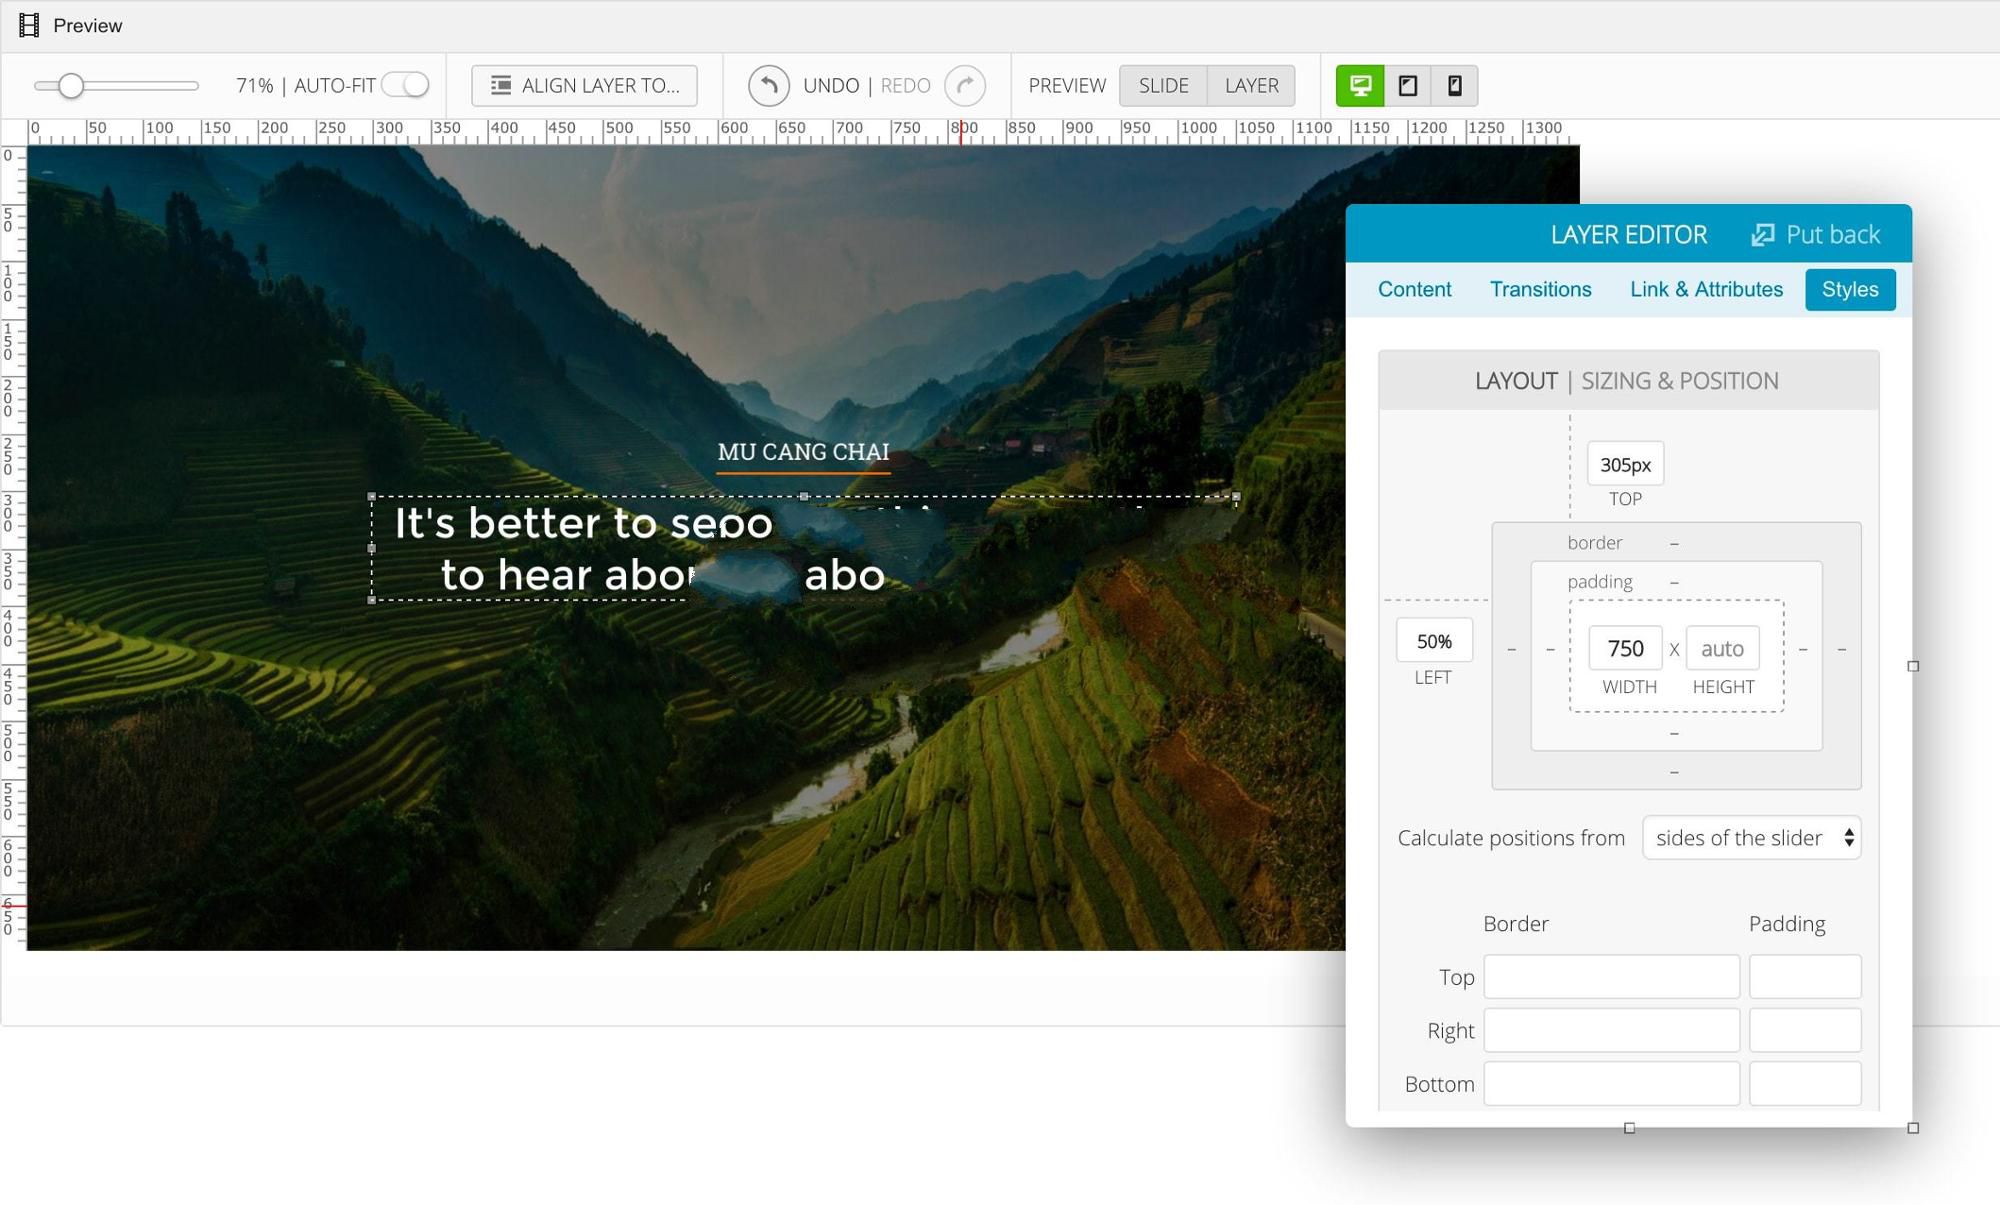The width and height of the screenshot is (2000, 1205).
Task: Click the layer WIDTH field showing 750
Action: 1625,649
